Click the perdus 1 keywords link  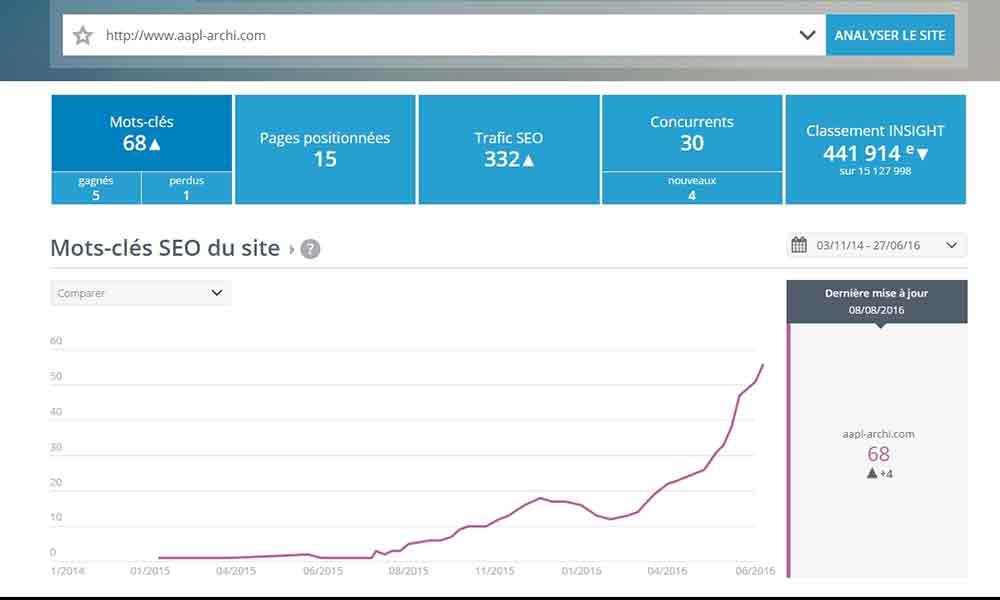pos(186,188)
